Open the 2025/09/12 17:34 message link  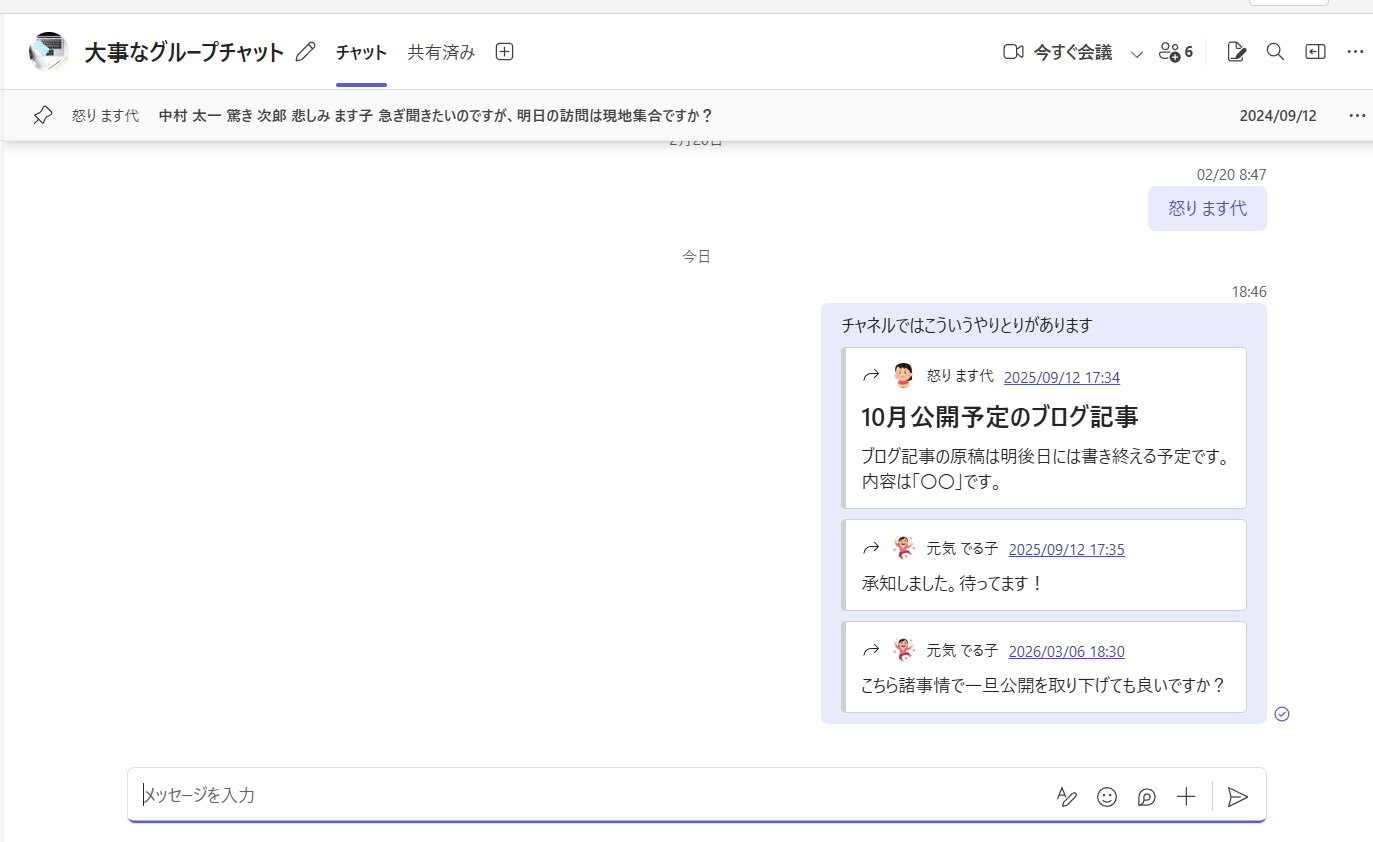pyautogui.click(x=1061, y=377)
